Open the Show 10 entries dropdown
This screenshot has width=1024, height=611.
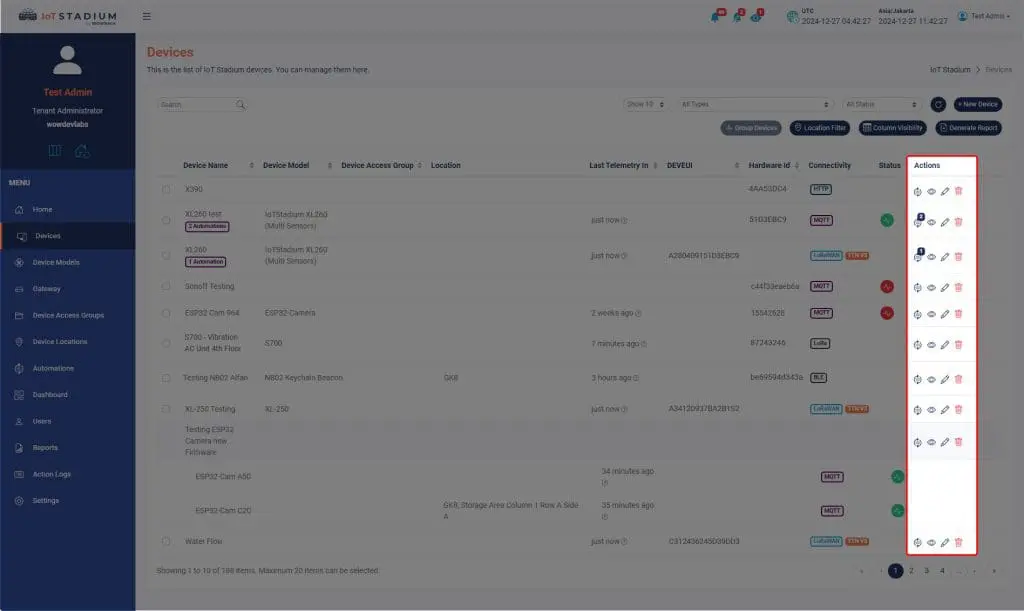tap(645, 104)
